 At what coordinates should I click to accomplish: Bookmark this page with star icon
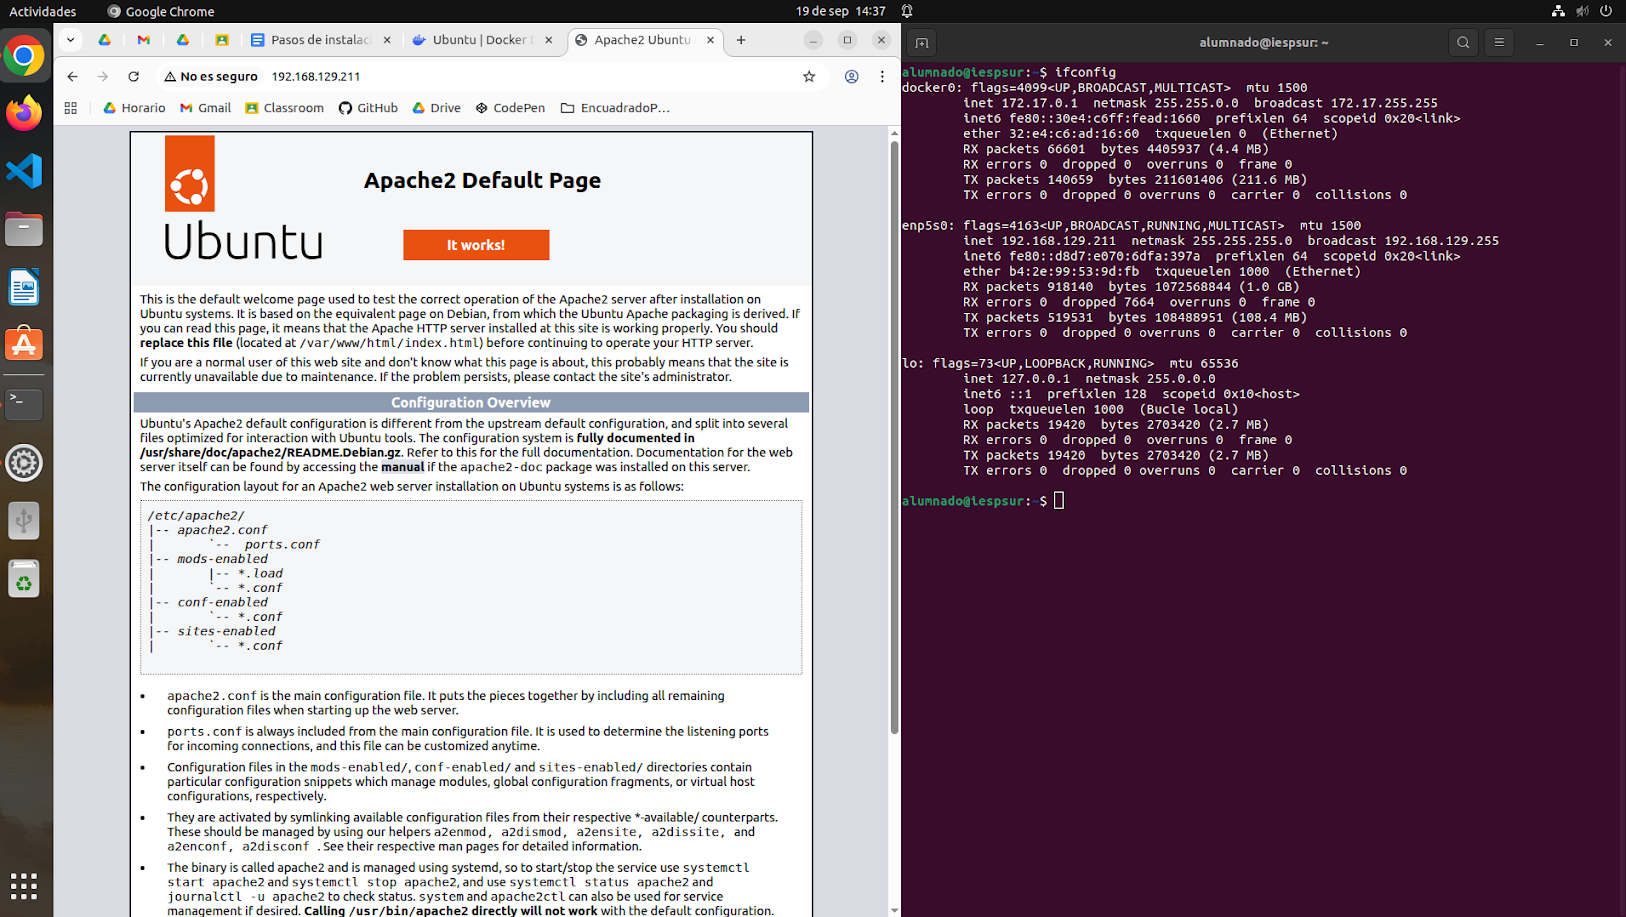[x=809, y=76]
